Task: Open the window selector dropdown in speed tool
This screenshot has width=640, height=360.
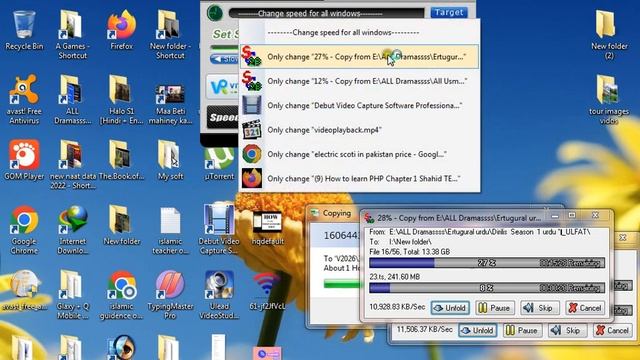Action: (327, 13)
